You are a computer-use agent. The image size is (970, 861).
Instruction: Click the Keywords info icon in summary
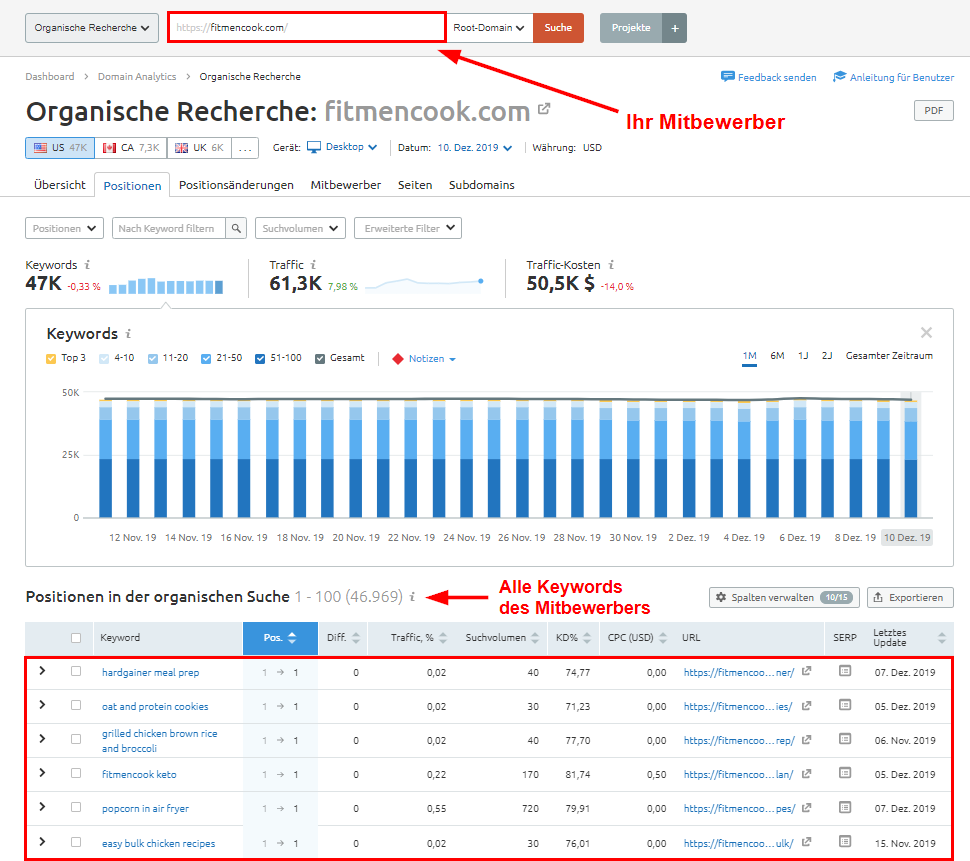[x=87, y=265]
